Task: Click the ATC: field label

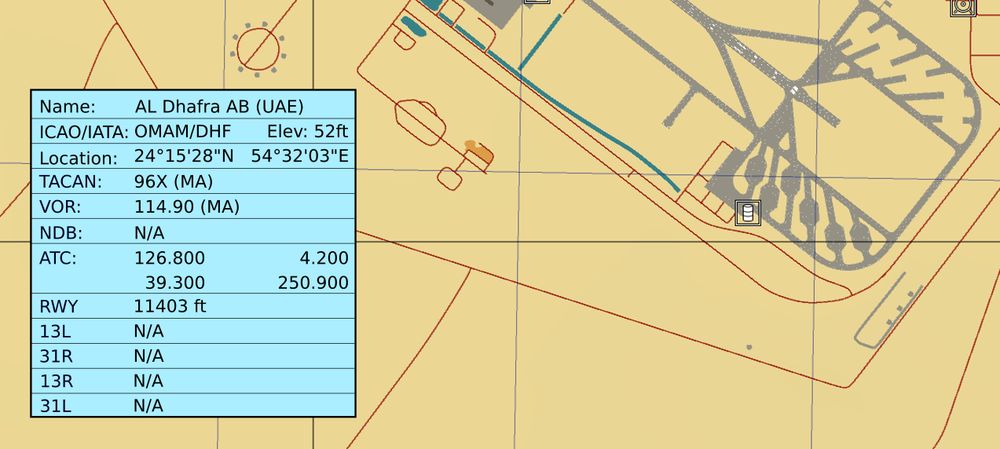Action: (58, 258)
